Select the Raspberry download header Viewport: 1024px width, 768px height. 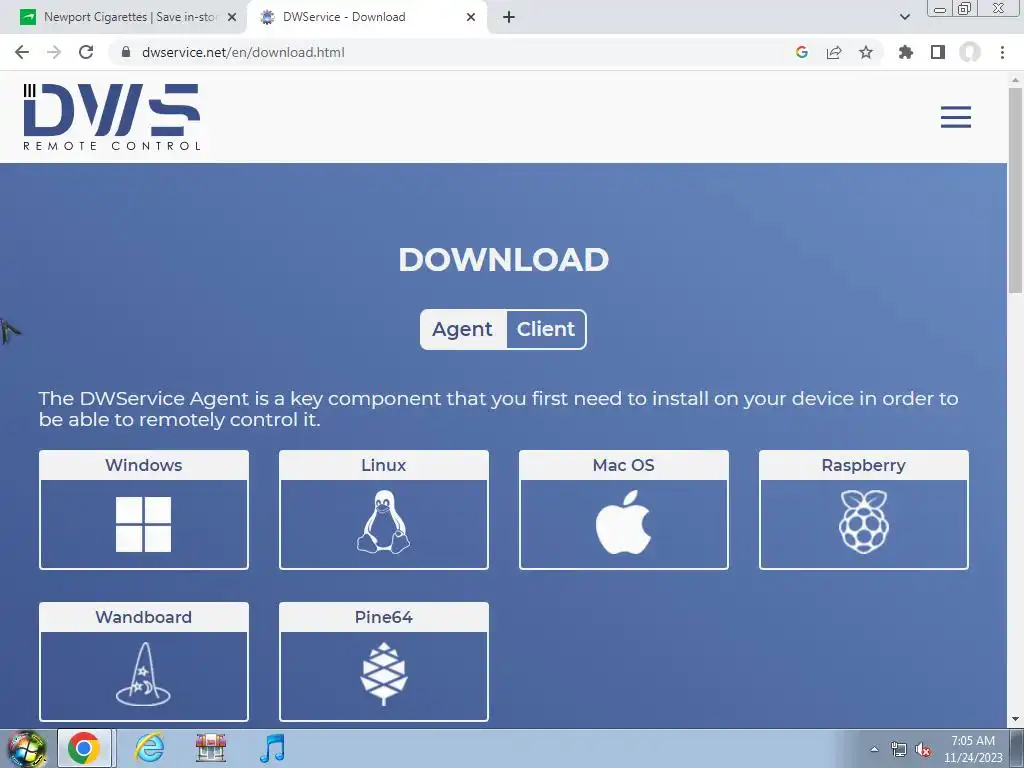tap(863, 465)
